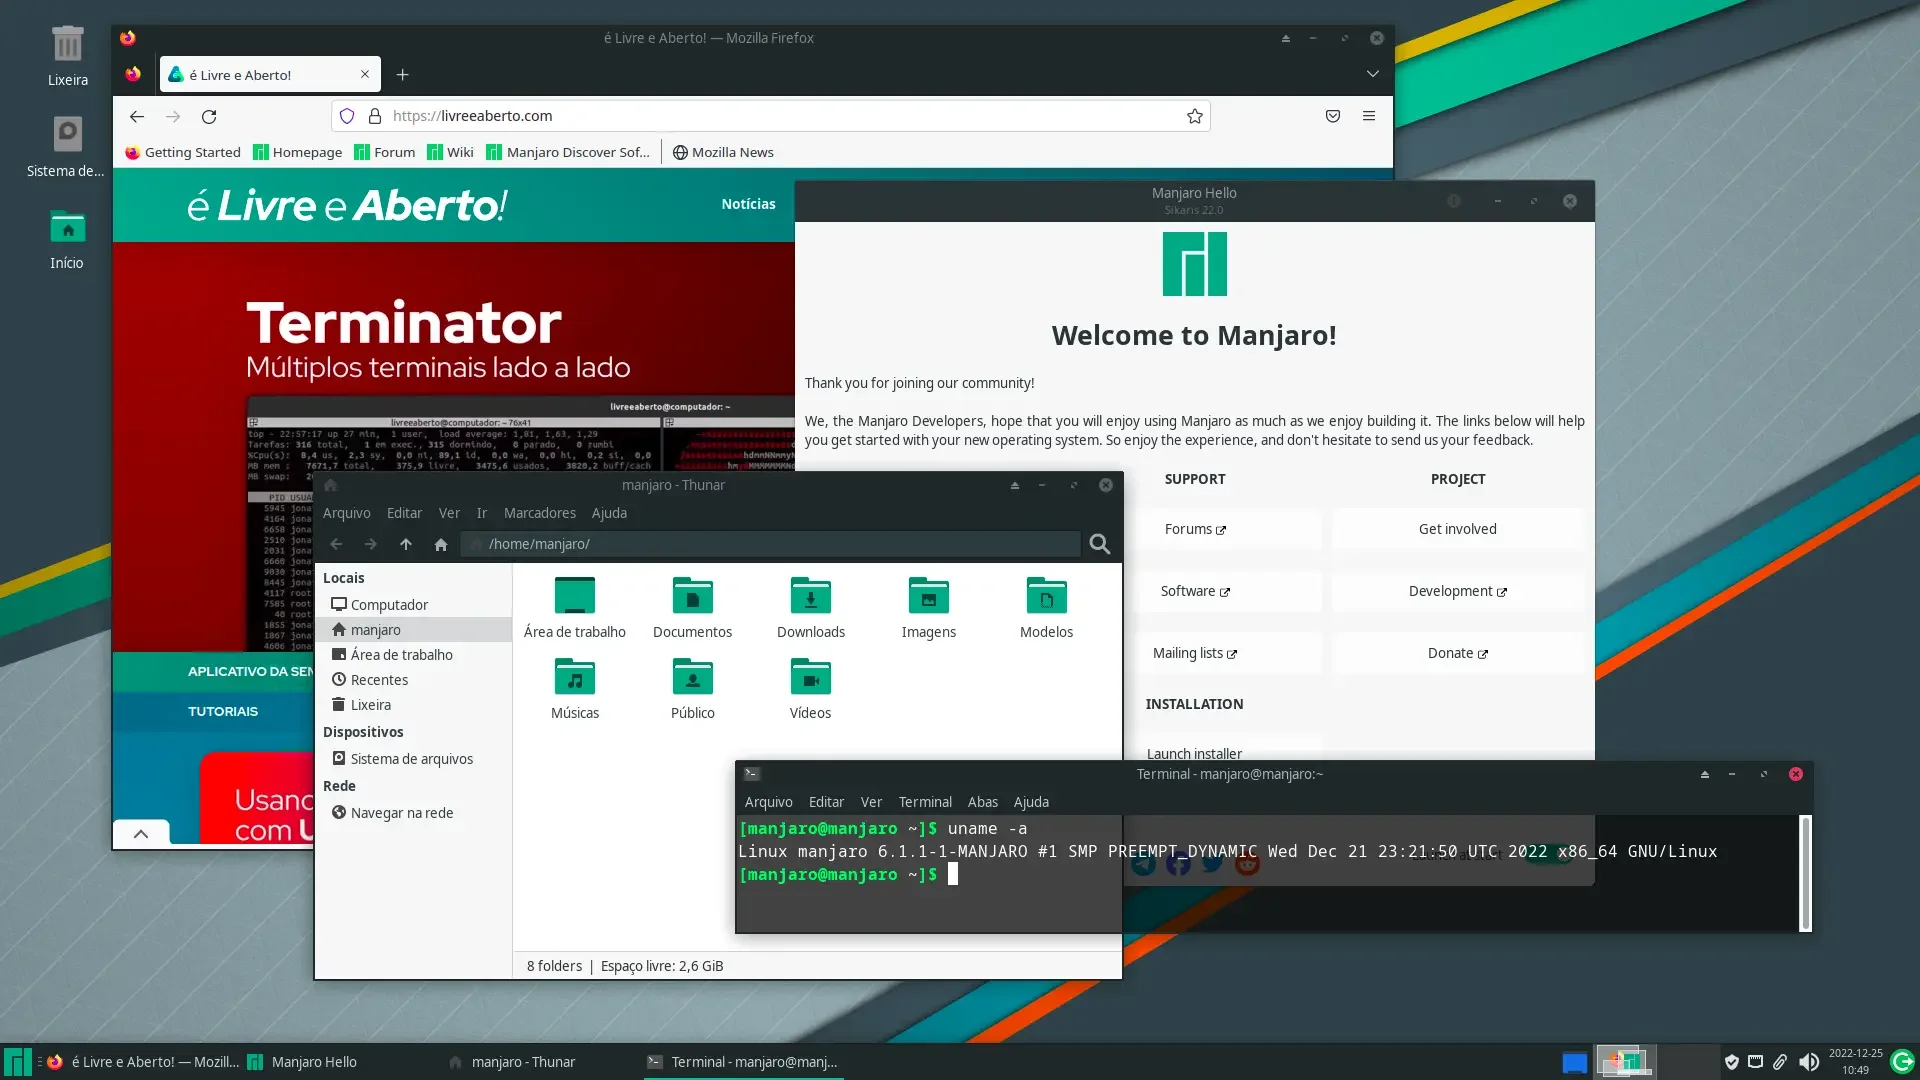This screenshot has width=1920, height=1080.
Task: Click TUTORIAIS on the webpage
Action: click(223, 711)
